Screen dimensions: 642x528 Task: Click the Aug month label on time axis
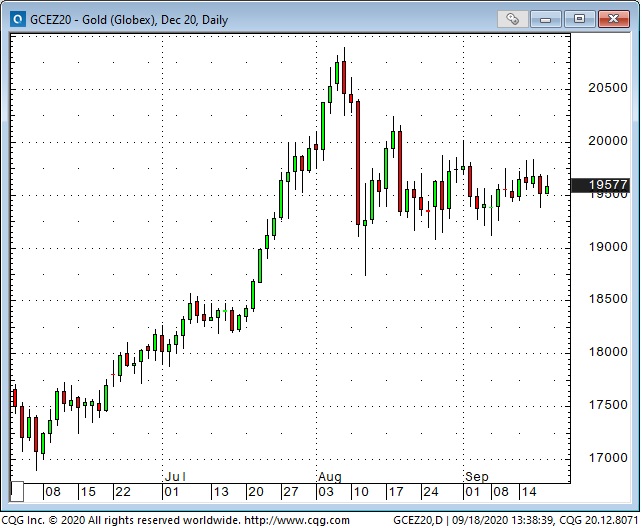click(330, 477)
